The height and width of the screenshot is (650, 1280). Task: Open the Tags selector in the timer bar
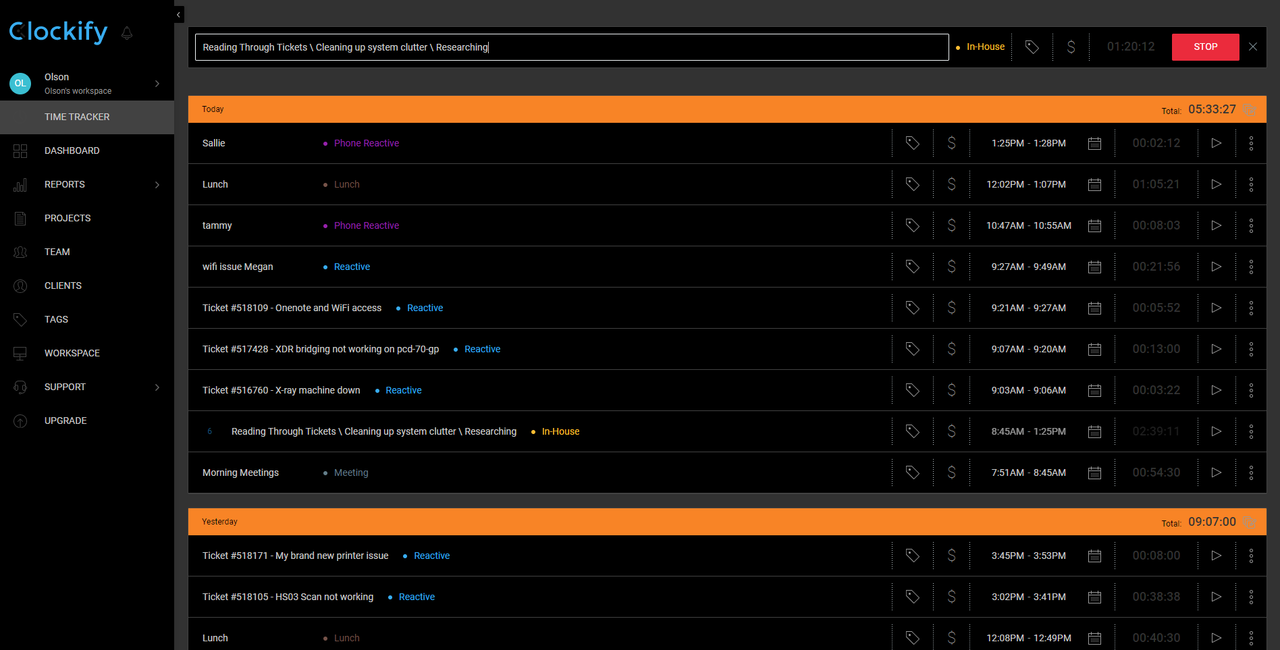pyautogui.click(x=1031, y=46)
